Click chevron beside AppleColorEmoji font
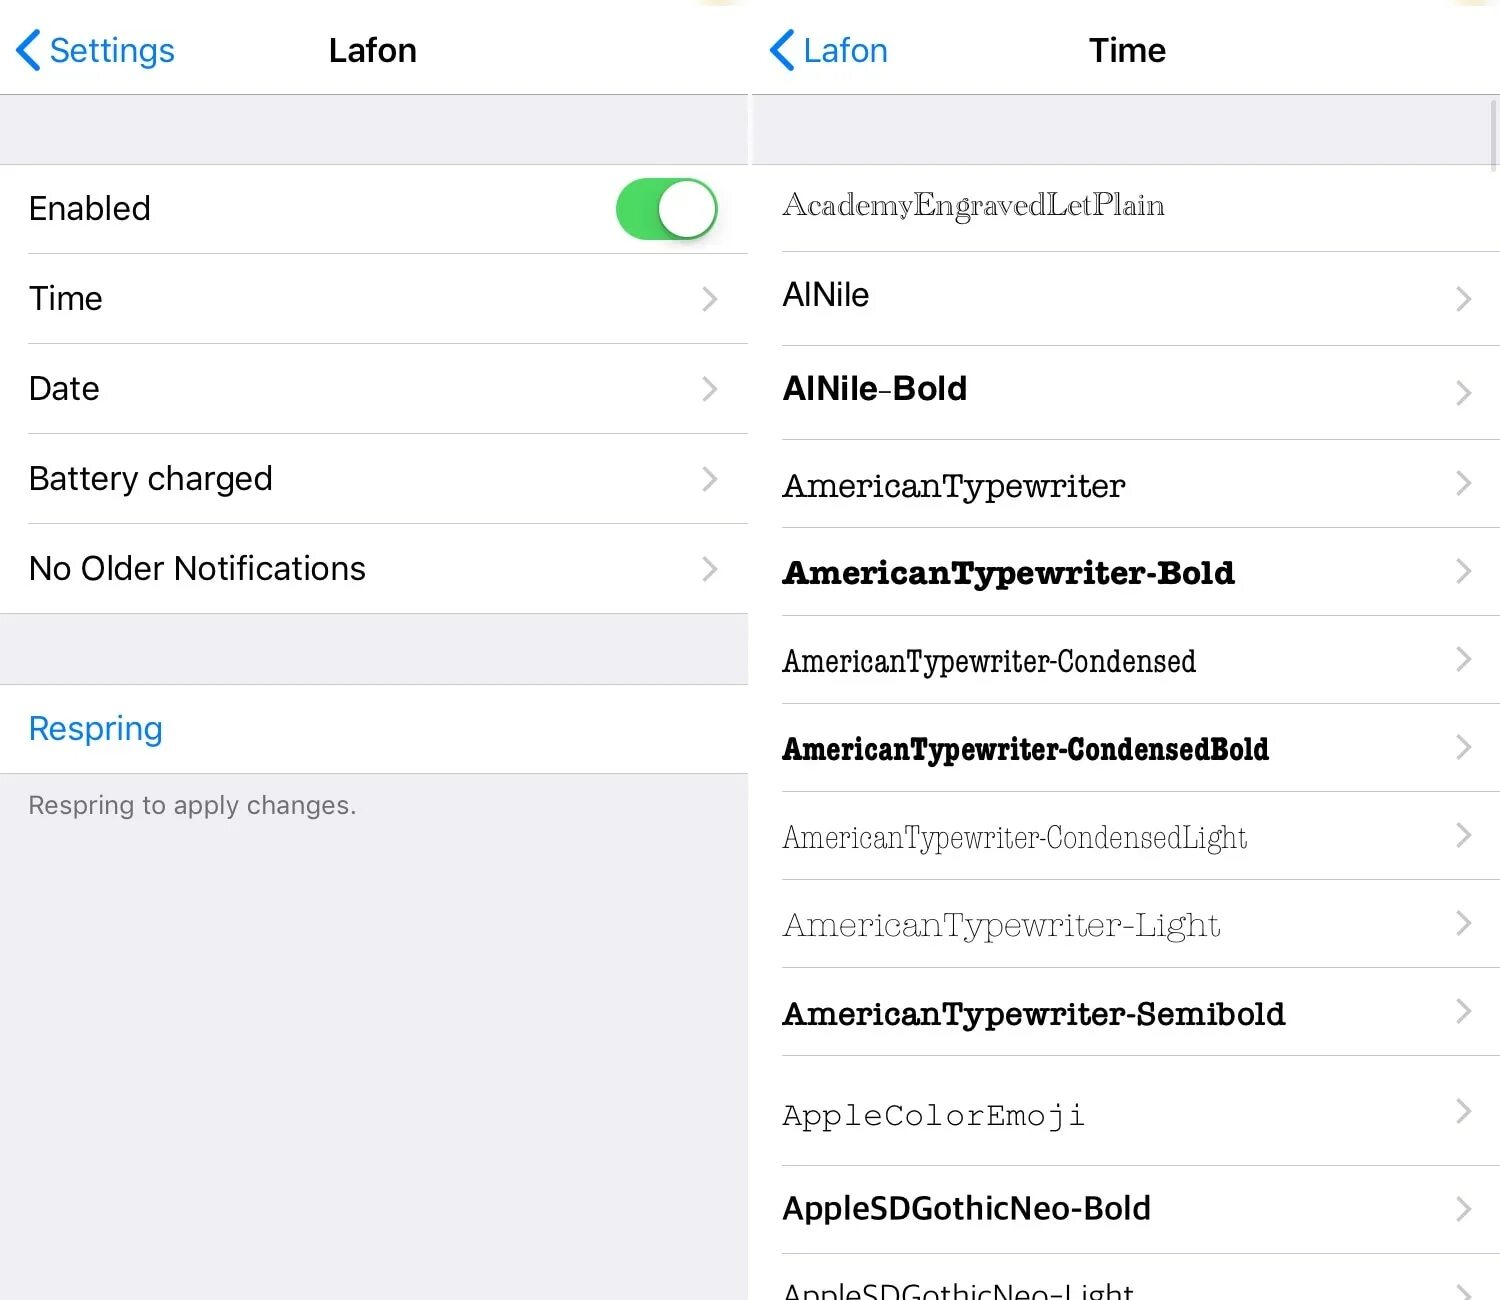This screenshot has height=1300, width=1500. 1463,1111
